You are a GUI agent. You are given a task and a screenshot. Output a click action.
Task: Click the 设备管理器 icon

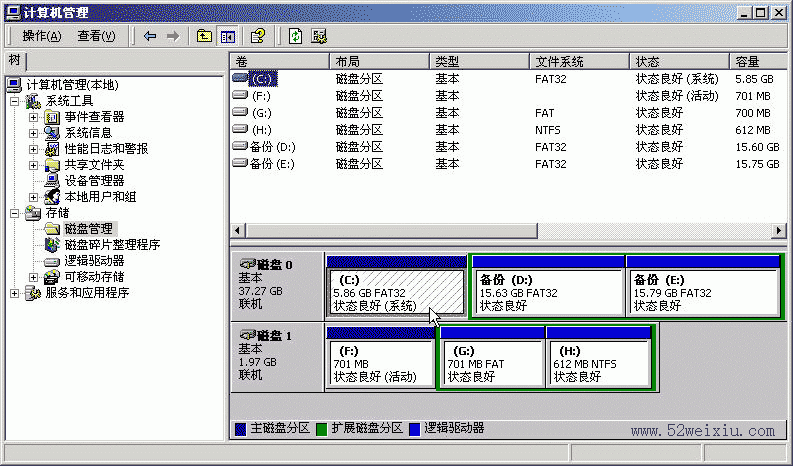[x=52, y=181]
